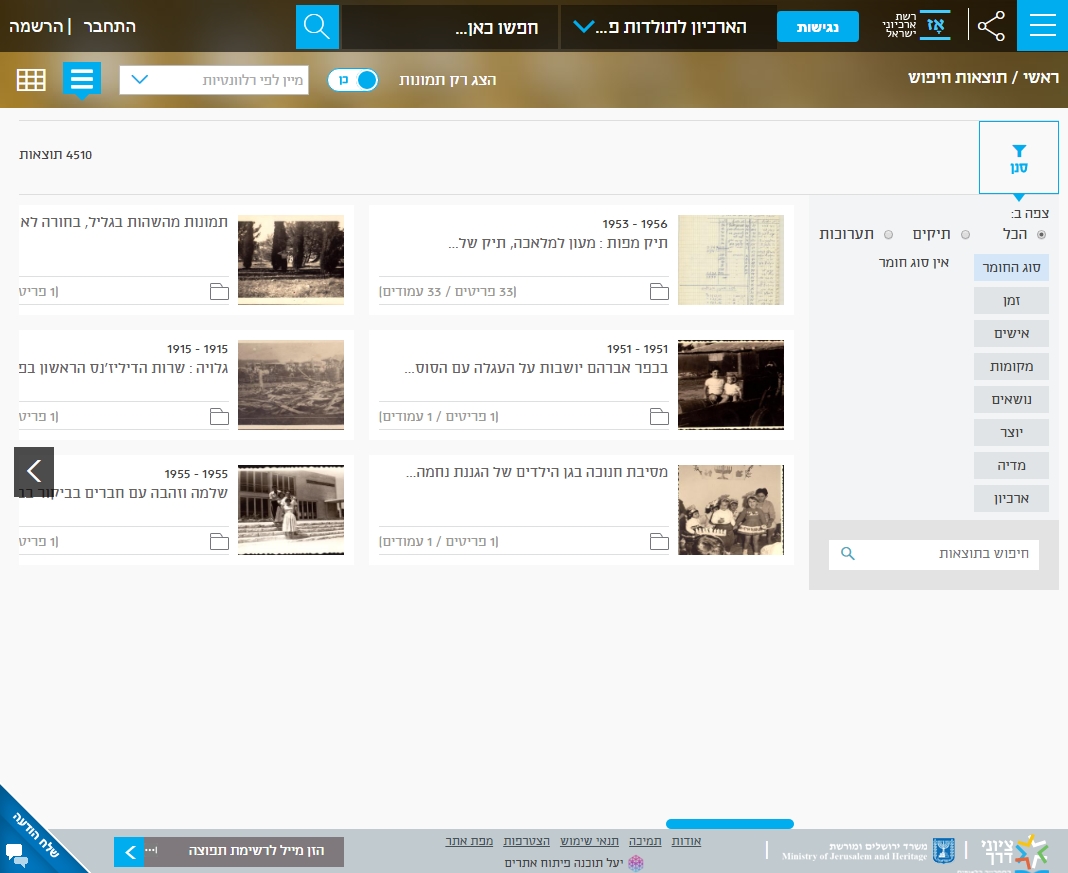Click folder icon on תמונות מהשהות בגליל card
Viewport: 1068px width, 873px height.
pyautogui.click(x=219, y=291)
